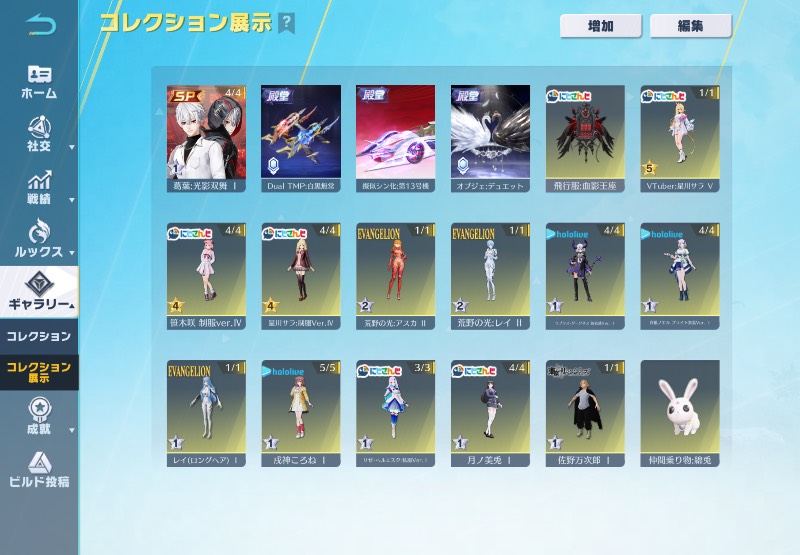Click the 増加 button

pyautogui.click(x=601, y=26)
